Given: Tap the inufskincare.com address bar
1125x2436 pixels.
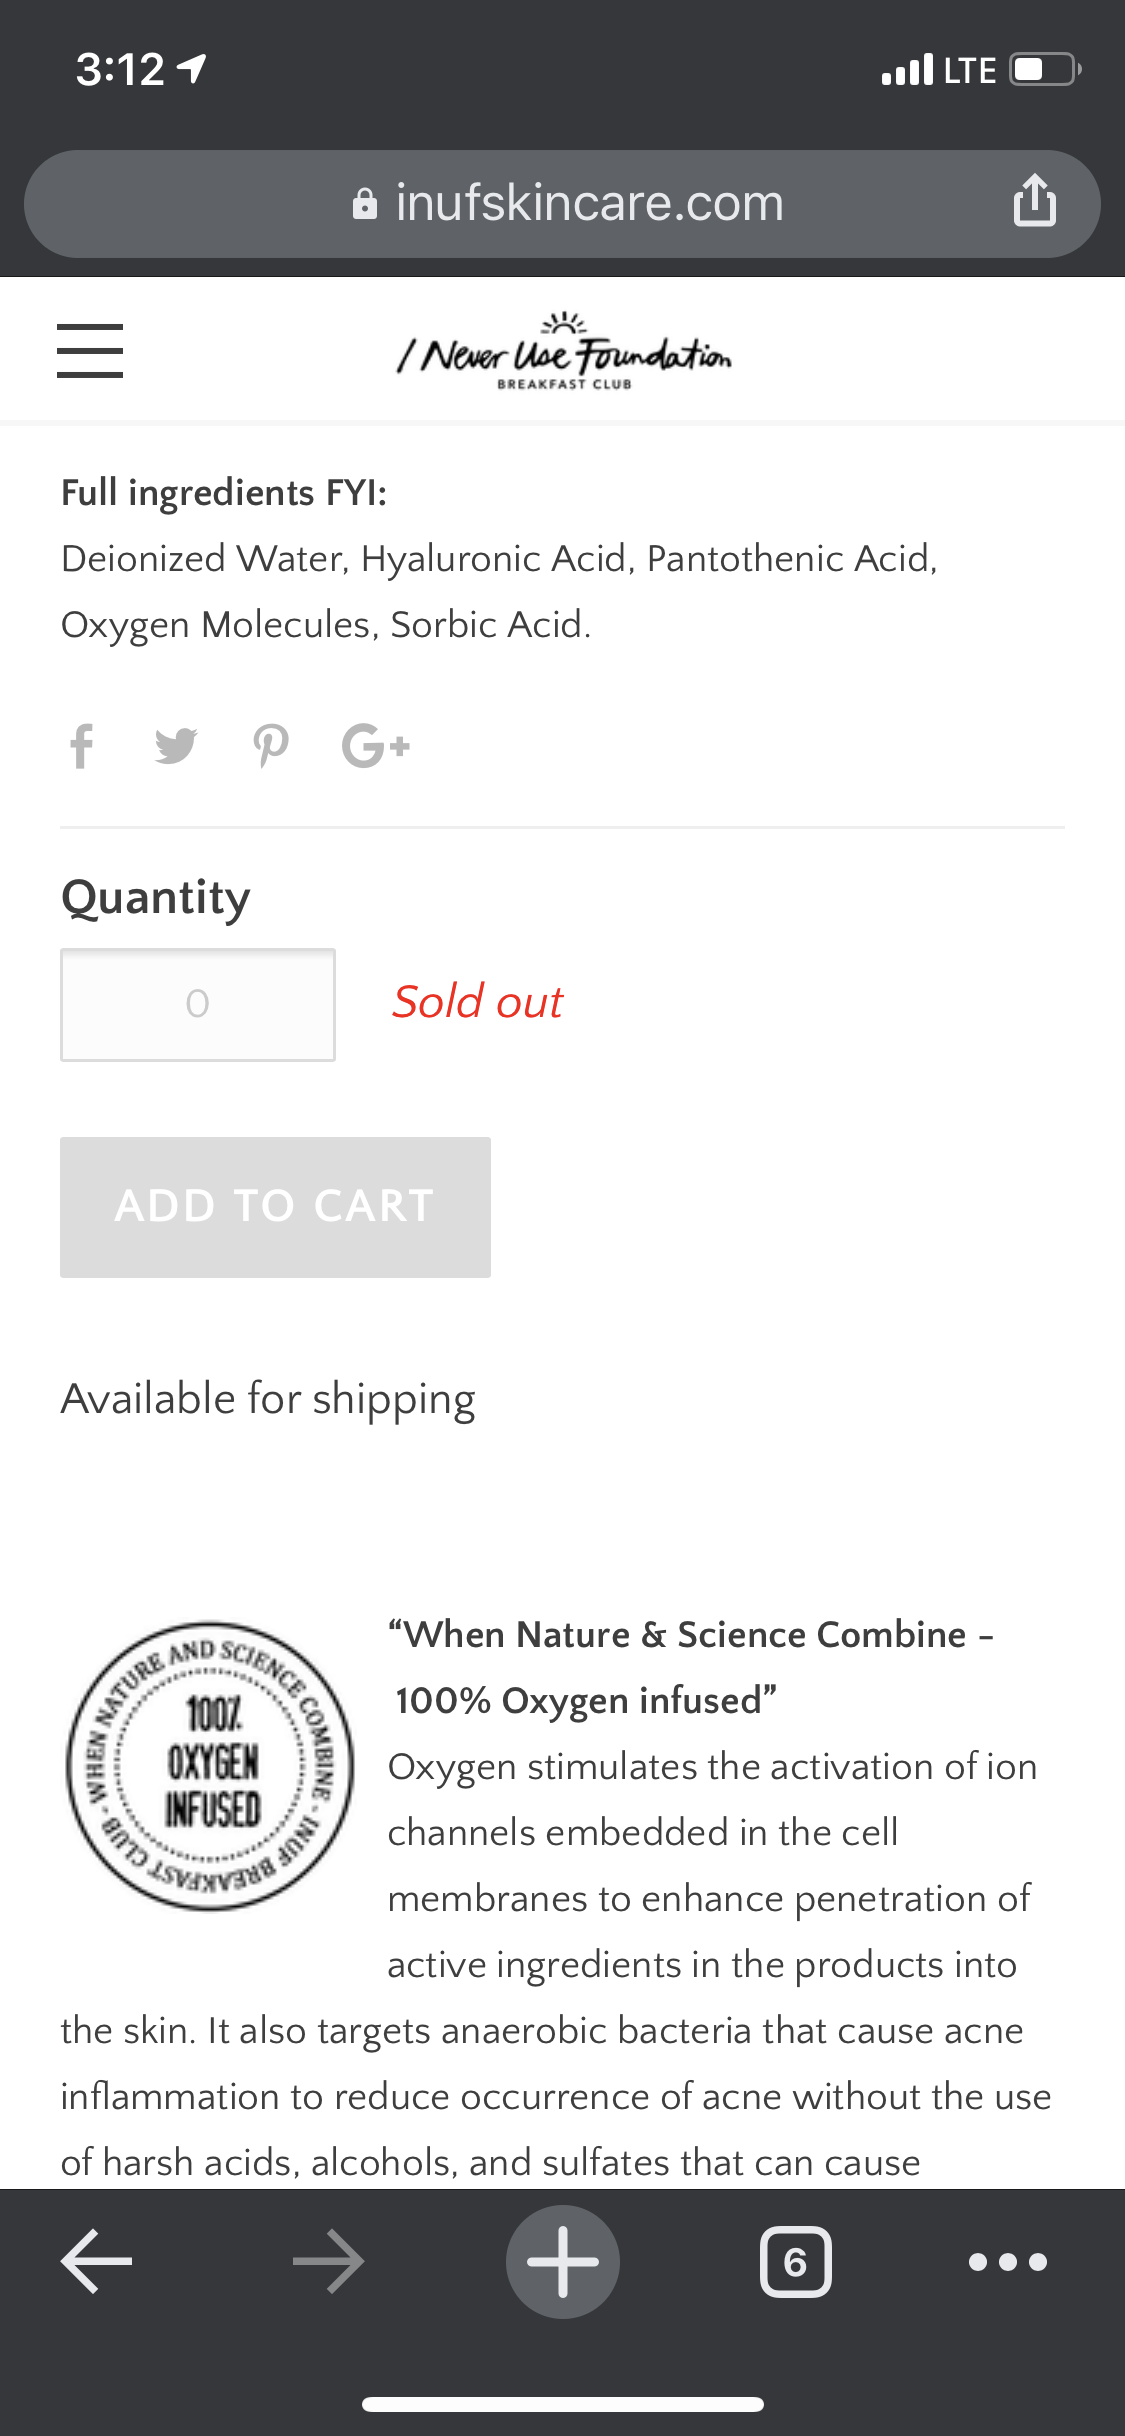Looking at the screenshot, I should [562, 204].
